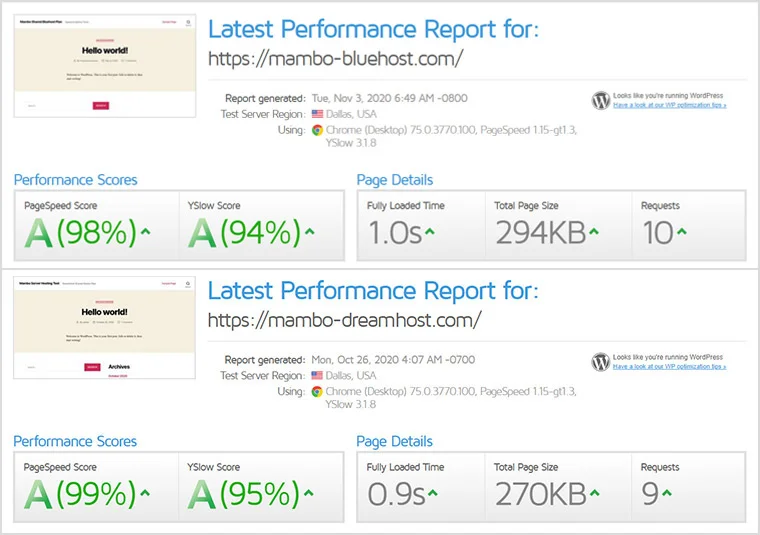Click the arrow beside 9 requests
The image size is (760, 535).
point(667,493)
